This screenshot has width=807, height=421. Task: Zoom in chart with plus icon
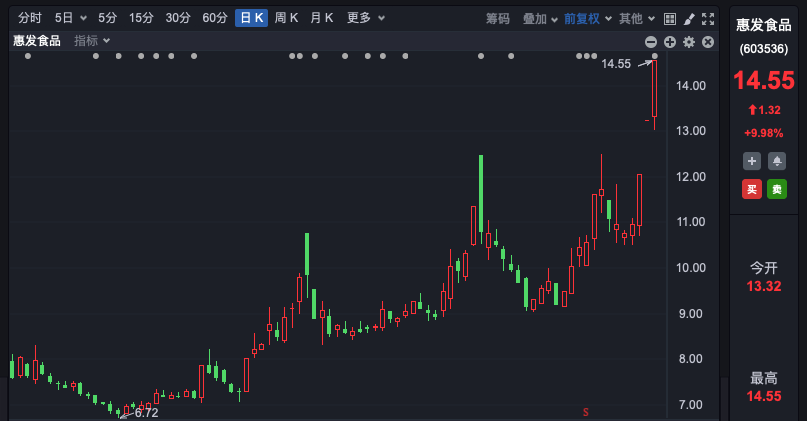[669, 41]
